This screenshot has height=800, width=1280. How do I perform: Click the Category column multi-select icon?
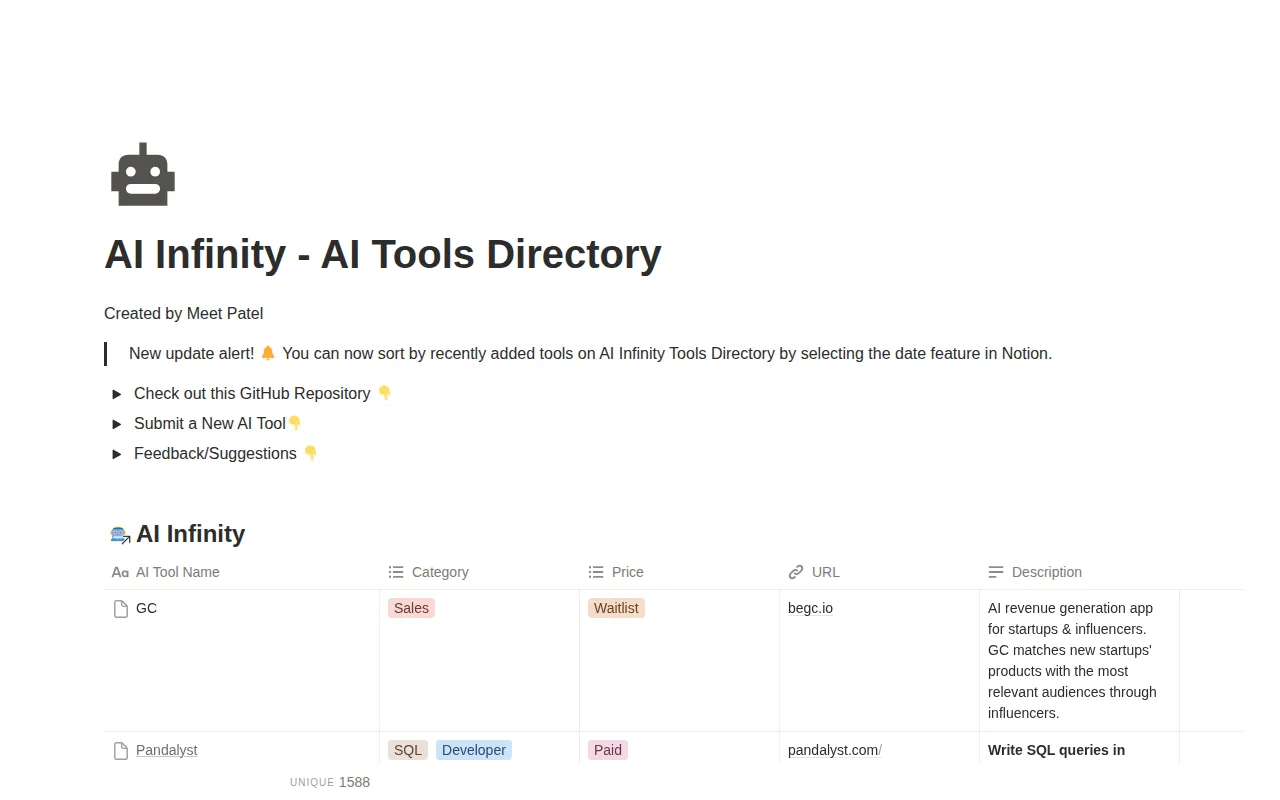pyautogui.click(x=396, y=573)
